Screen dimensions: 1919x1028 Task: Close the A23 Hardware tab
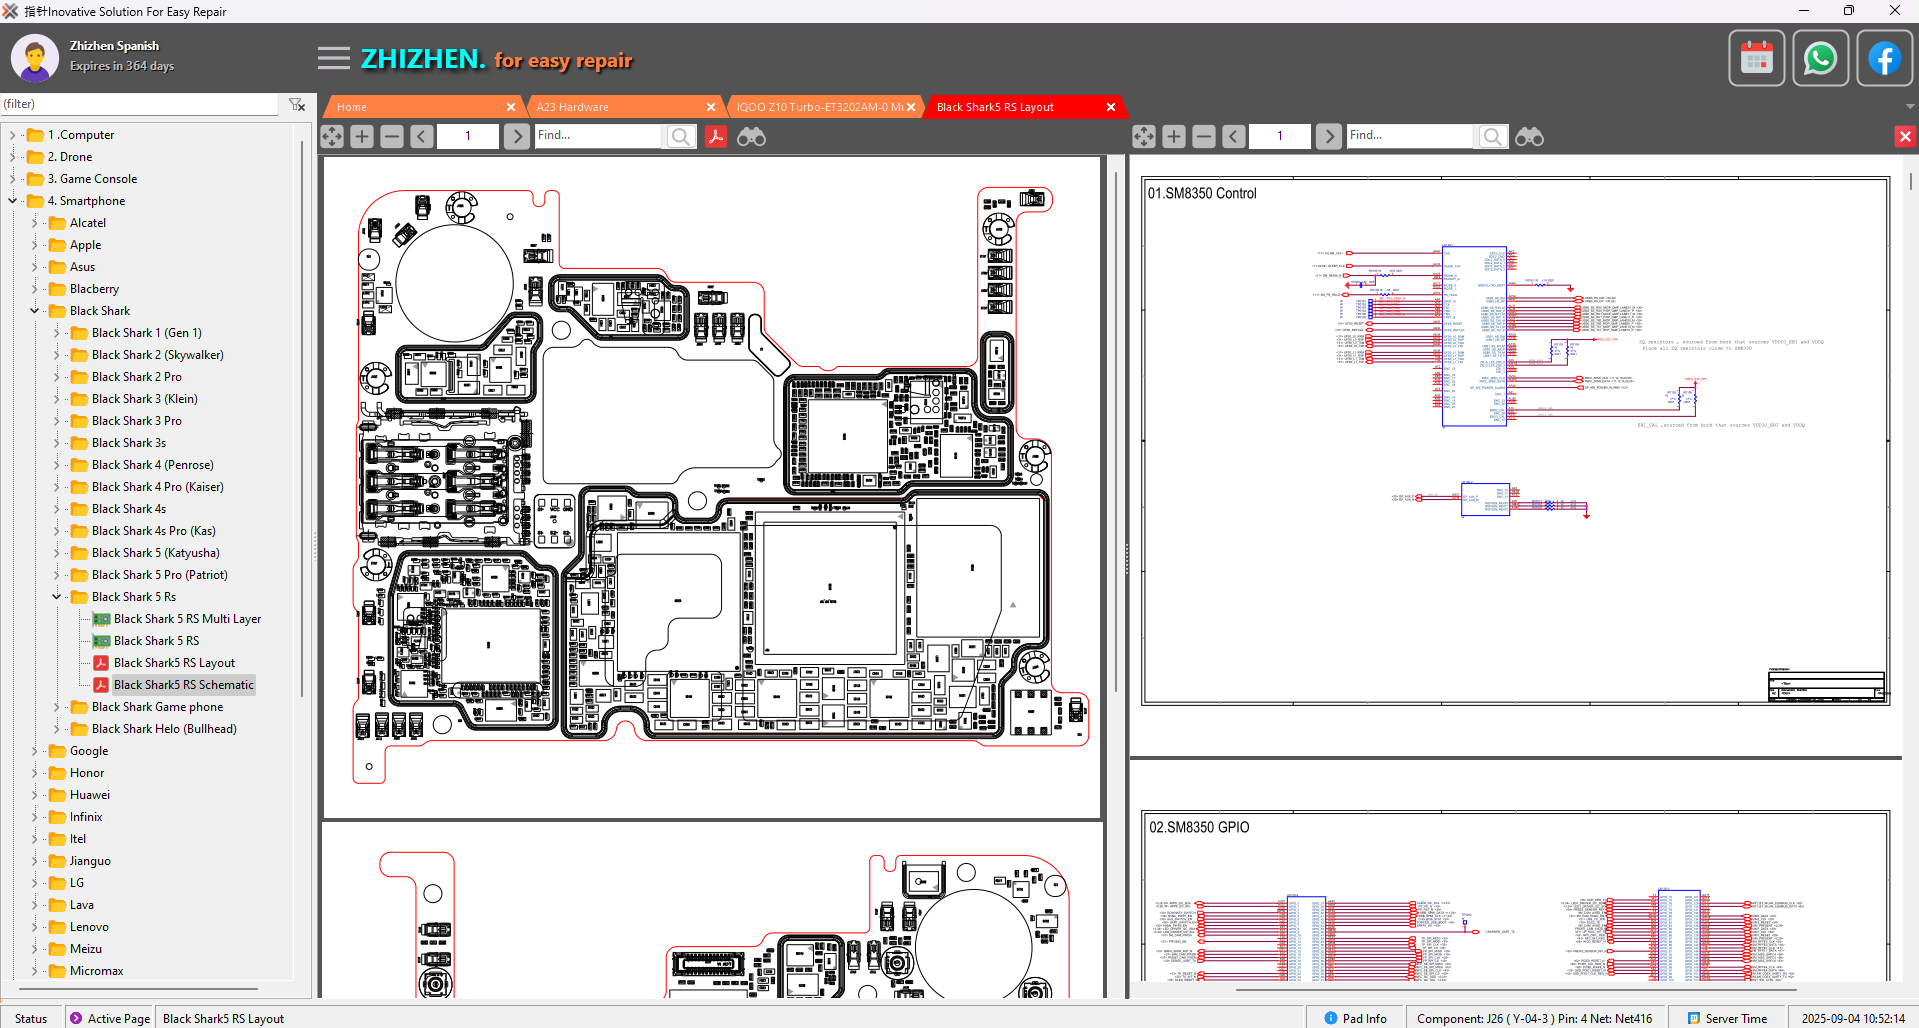711,107
